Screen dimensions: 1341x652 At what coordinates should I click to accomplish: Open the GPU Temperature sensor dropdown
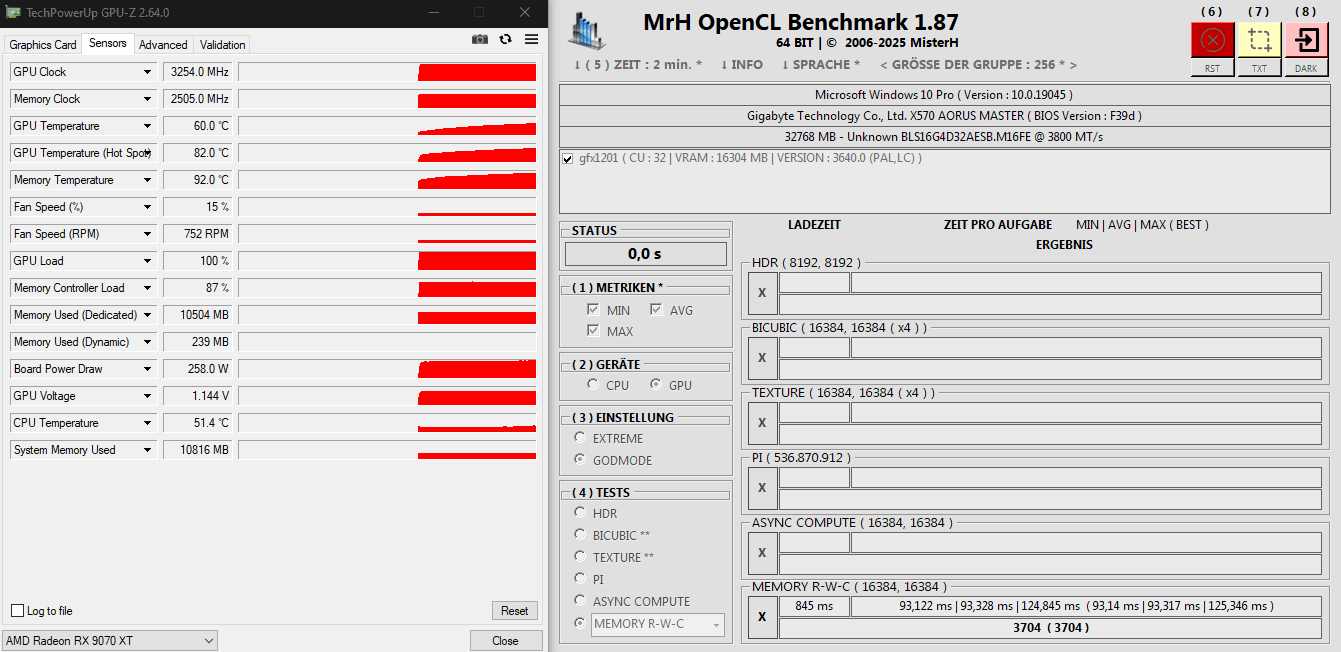click(x=148, y=126)
